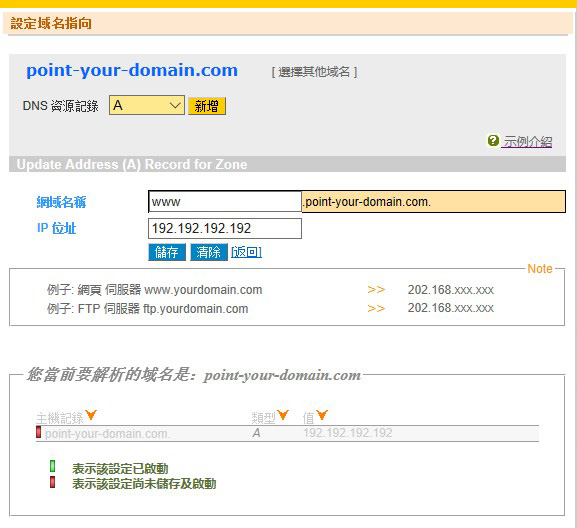The width and height of the screenshot is (577, 528).
Task: Click the green legend indicator for 已啟動
Action: (x=53, y=466)
